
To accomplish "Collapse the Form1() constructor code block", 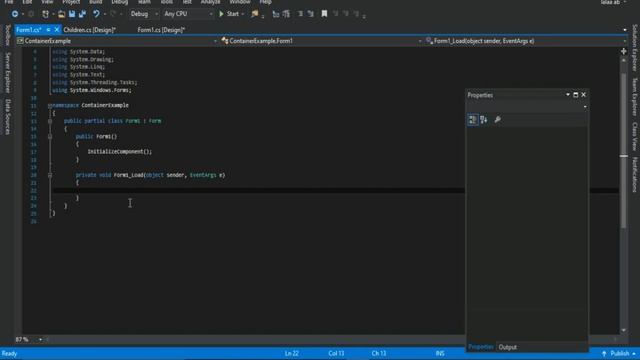I will [x=50, y=136].
